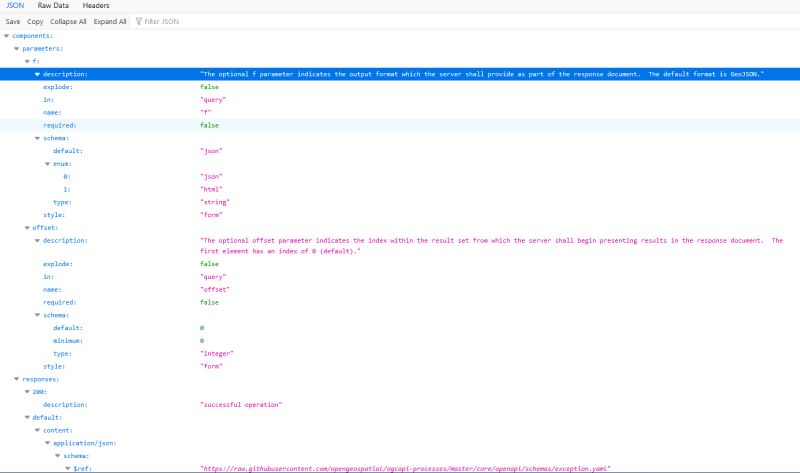
Task: Click the offset description value text
Action: click(491, 245)
